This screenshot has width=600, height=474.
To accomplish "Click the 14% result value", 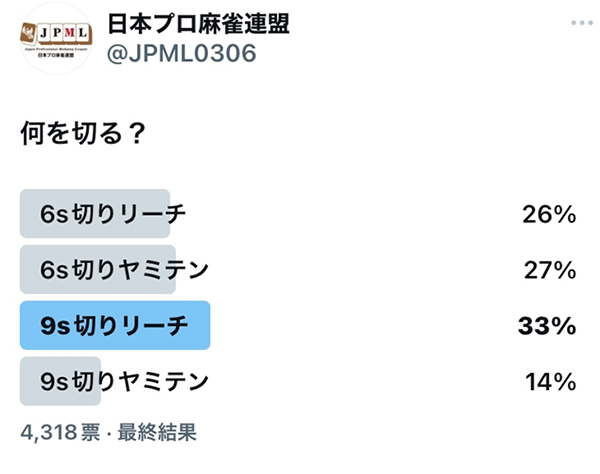I will tap(551, 382).
